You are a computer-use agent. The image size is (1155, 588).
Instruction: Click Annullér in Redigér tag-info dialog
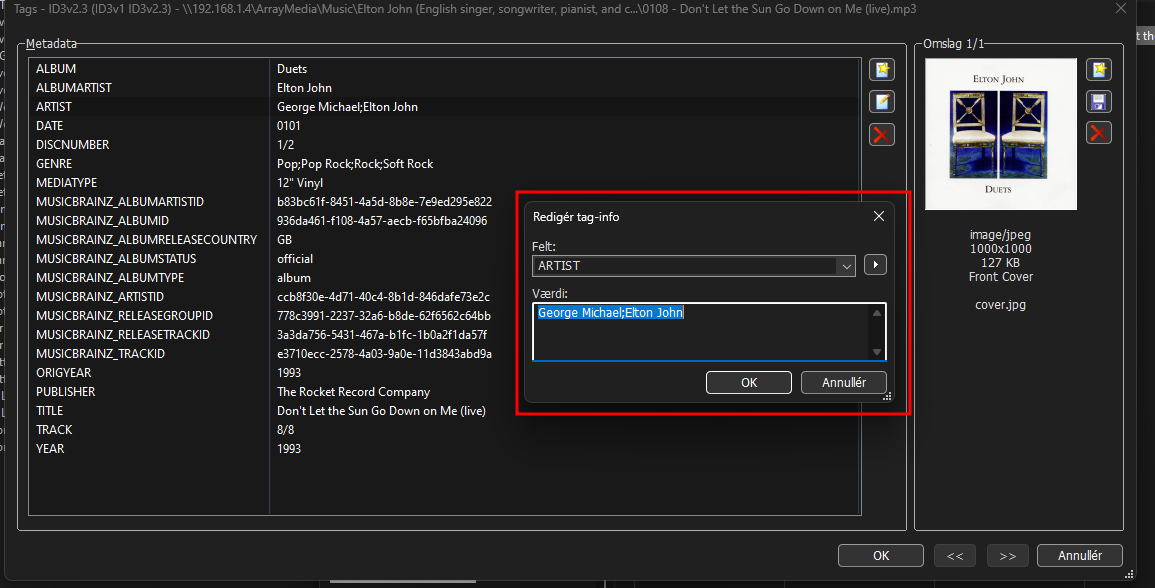click(x=843, y=382)
